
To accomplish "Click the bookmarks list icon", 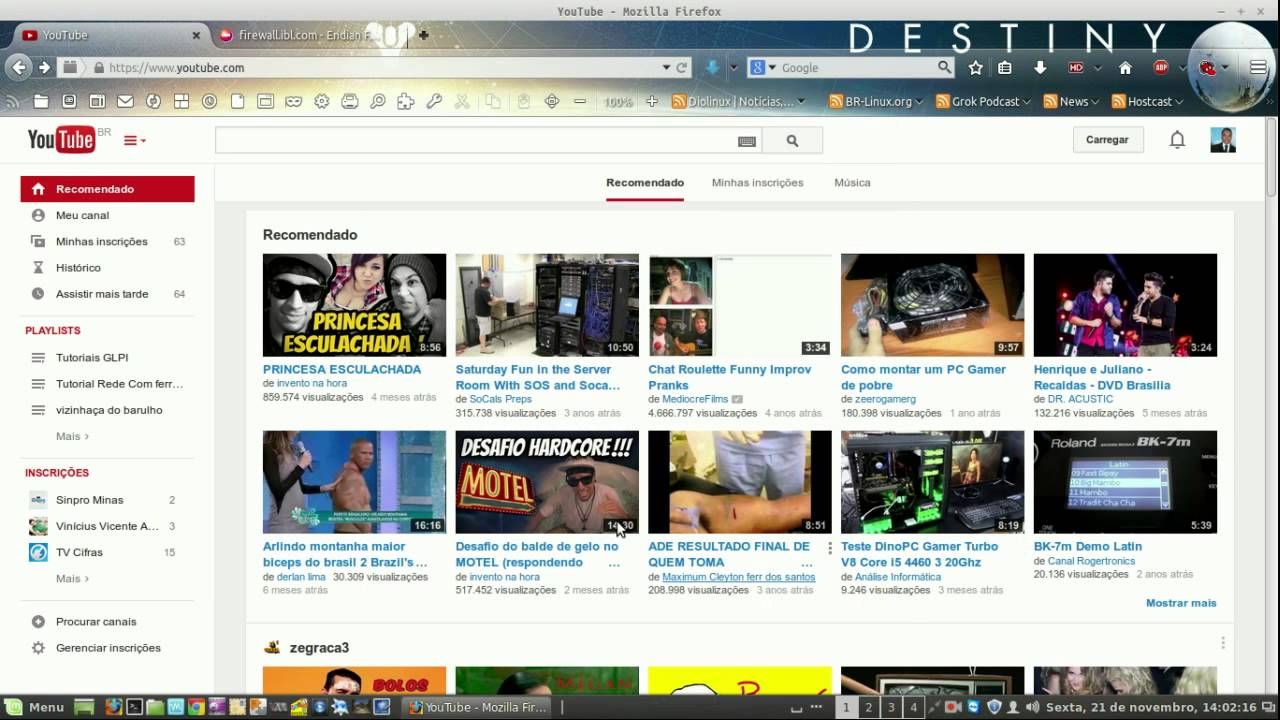I will [x=1005, y=68].
